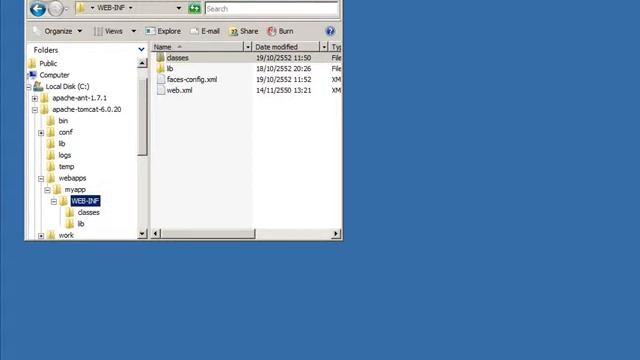The image size is (640, 360).
Task: Click into the Search box
Action: [x=272, y=9]
